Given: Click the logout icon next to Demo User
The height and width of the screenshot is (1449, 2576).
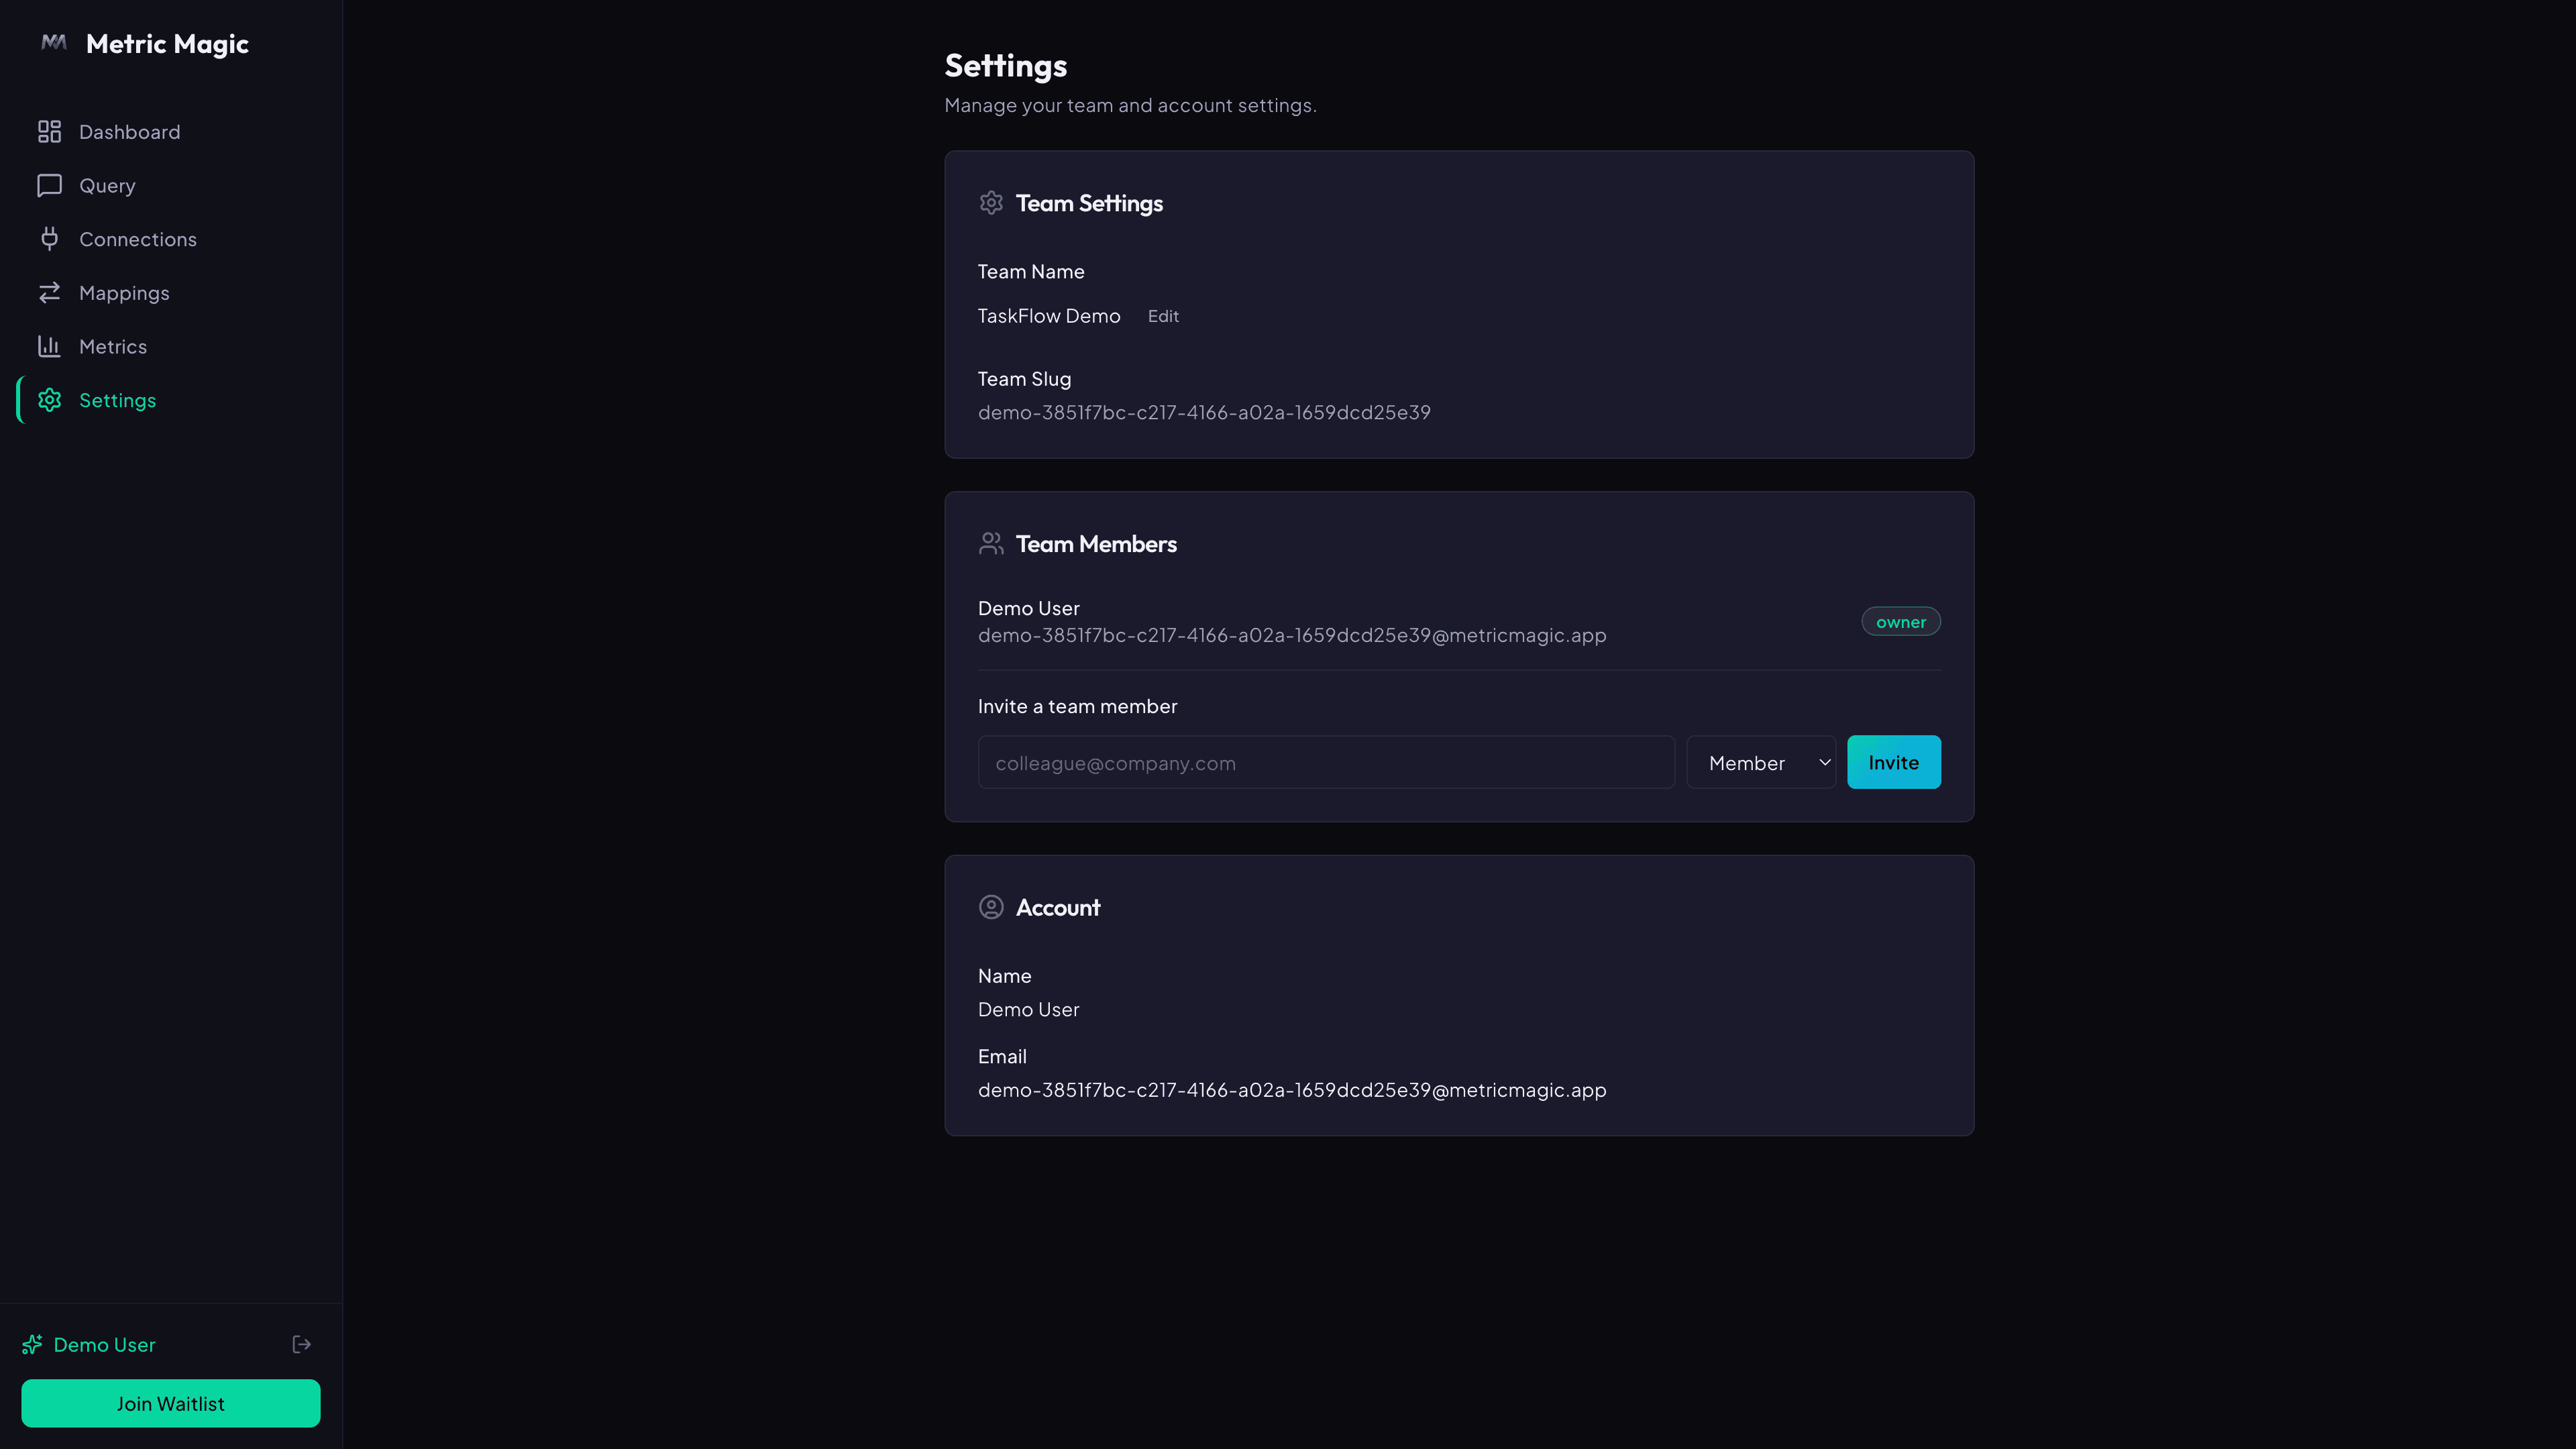Looking at the screenshot, I should 301,1344.
